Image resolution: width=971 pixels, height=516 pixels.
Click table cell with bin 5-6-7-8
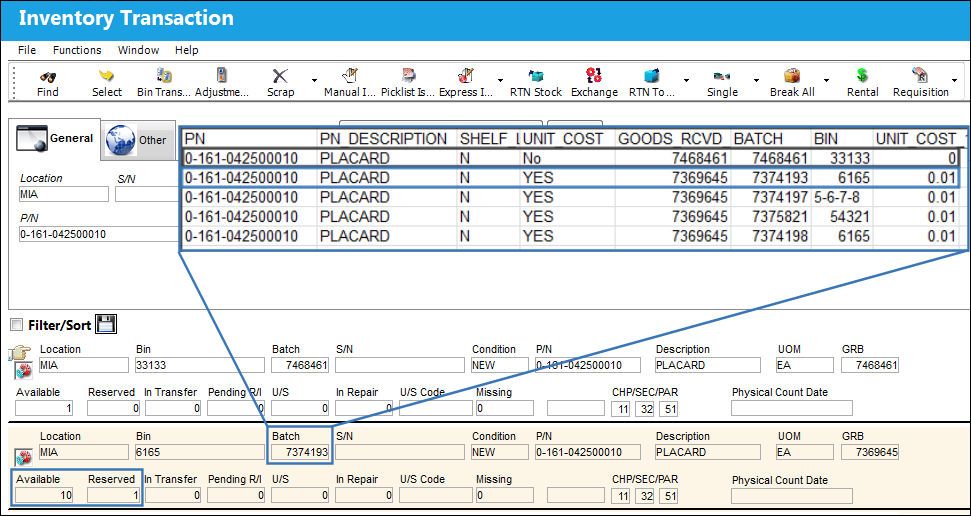(842, 197)
